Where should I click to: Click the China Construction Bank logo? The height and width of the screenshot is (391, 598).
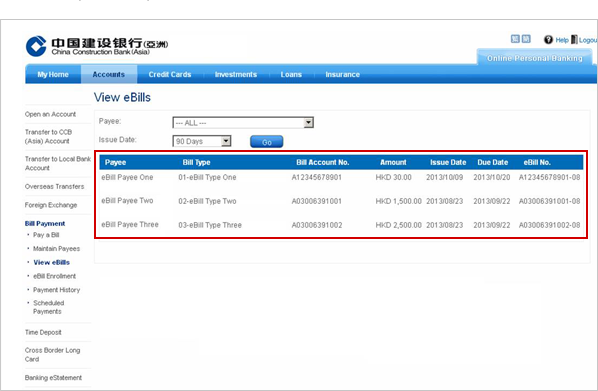click(x=97, y=46)
